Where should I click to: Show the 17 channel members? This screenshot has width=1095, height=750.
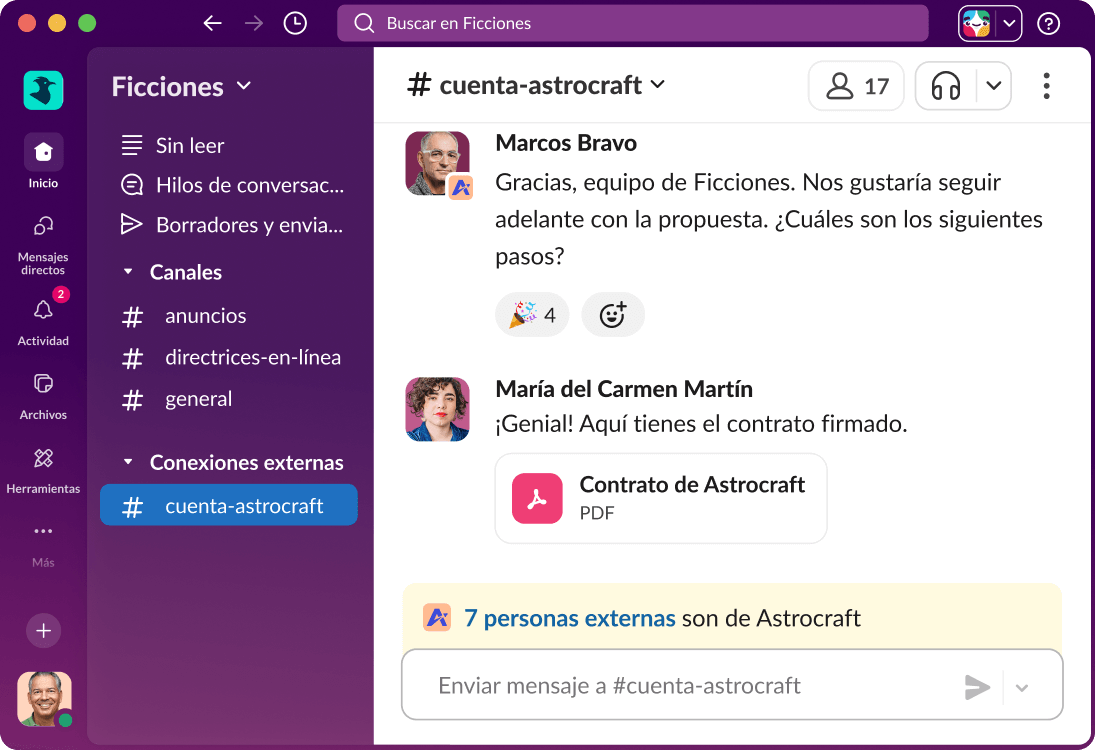pyautogui.click(x=855, y=86)
